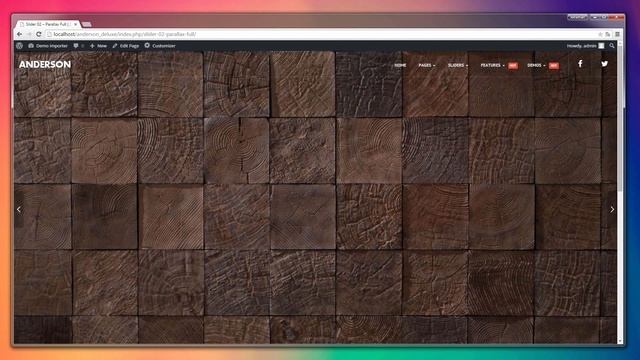Viewport: 640px width, 360px height.
Task: Expand the PAGES dropdown menu
Action: pyautogui.click(x=427, y=65)
